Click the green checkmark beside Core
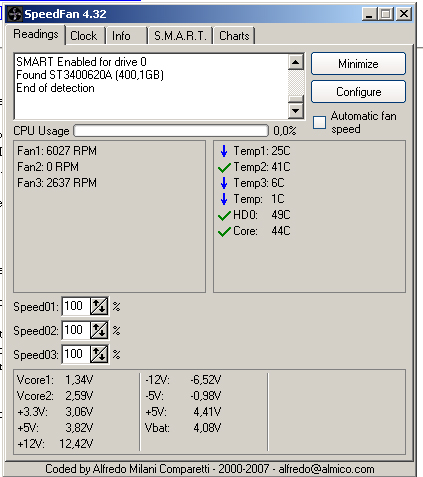This screenshot has height=477, width=423. 224,231
